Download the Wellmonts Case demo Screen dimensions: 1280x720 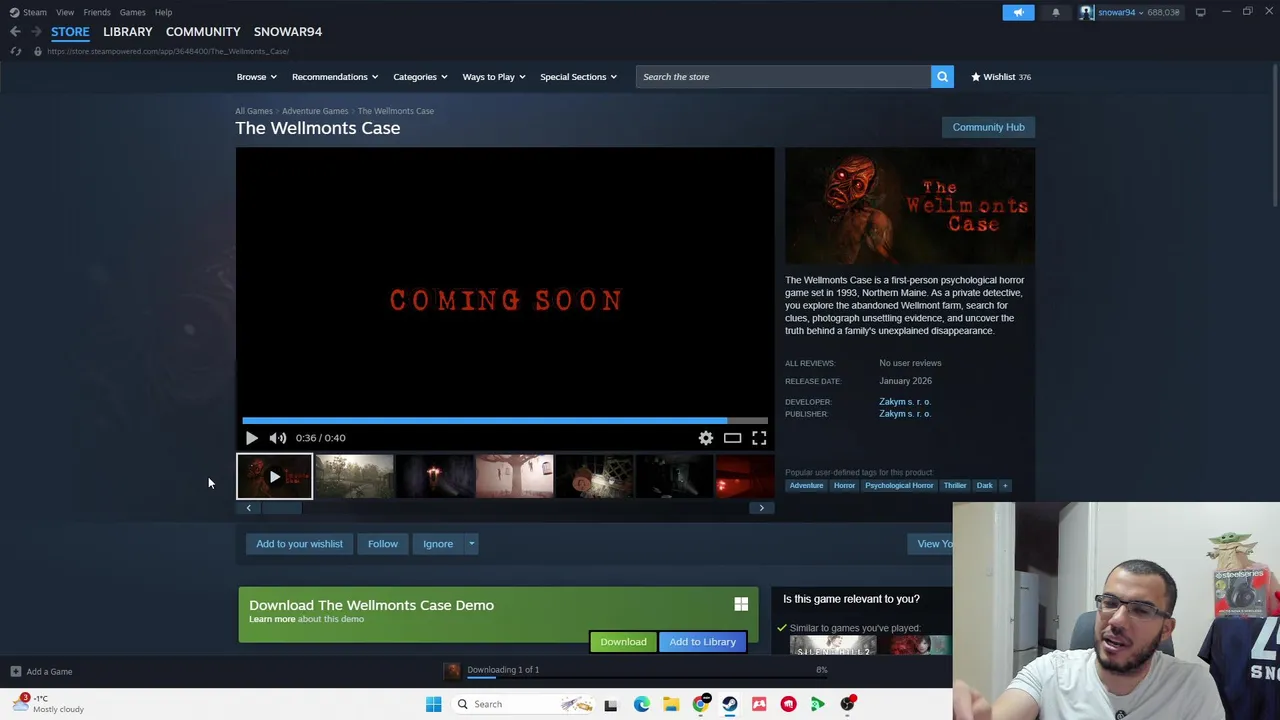point(623,642)
